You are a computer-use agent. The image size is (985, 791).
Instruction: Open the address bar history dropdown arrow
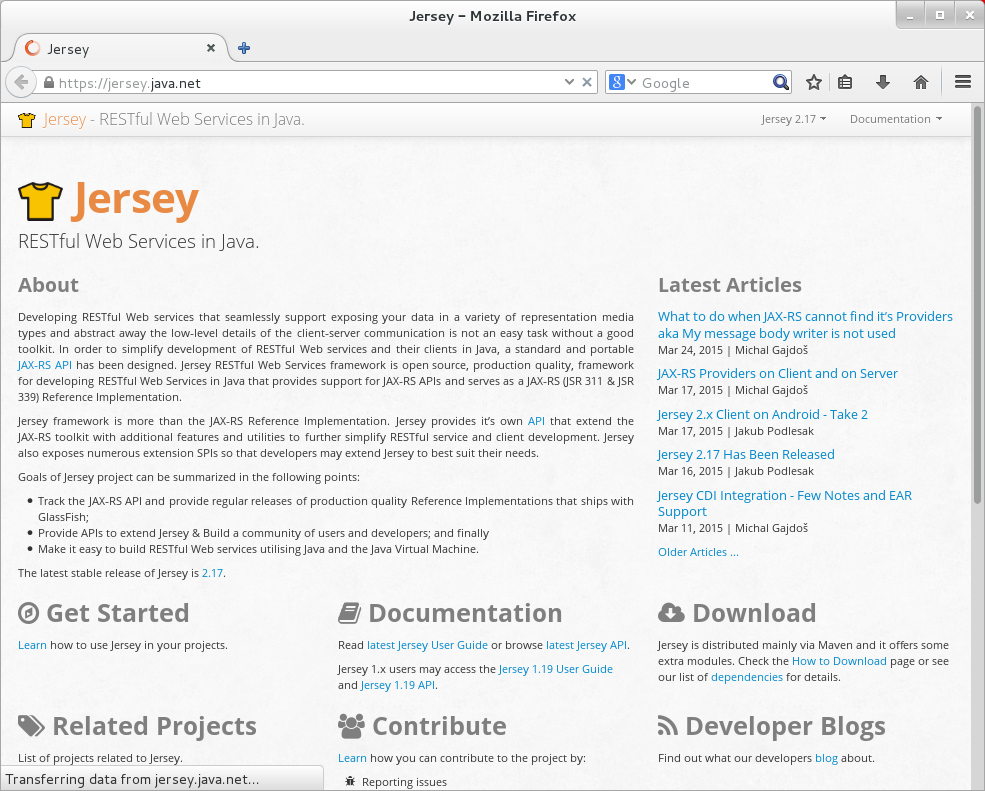click(x=569, y=82)
